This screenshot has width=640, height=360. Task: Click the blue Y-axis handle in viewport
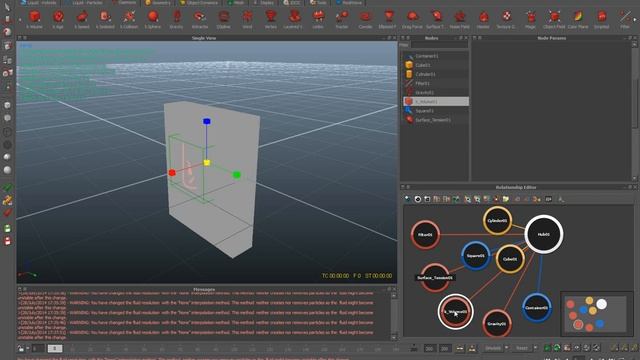(x=207, y=121)
